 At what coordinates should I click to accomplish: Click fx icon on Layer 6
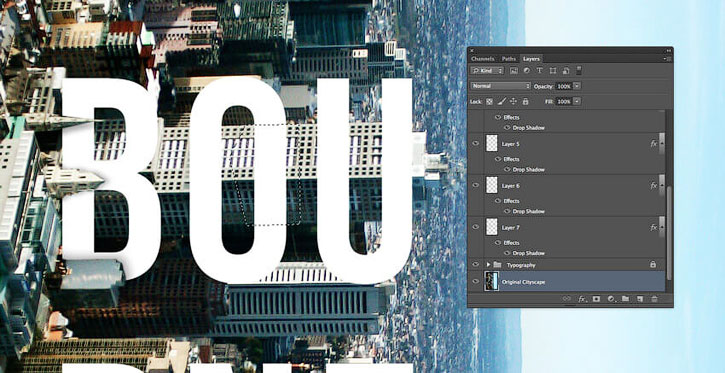pos(653,186)
